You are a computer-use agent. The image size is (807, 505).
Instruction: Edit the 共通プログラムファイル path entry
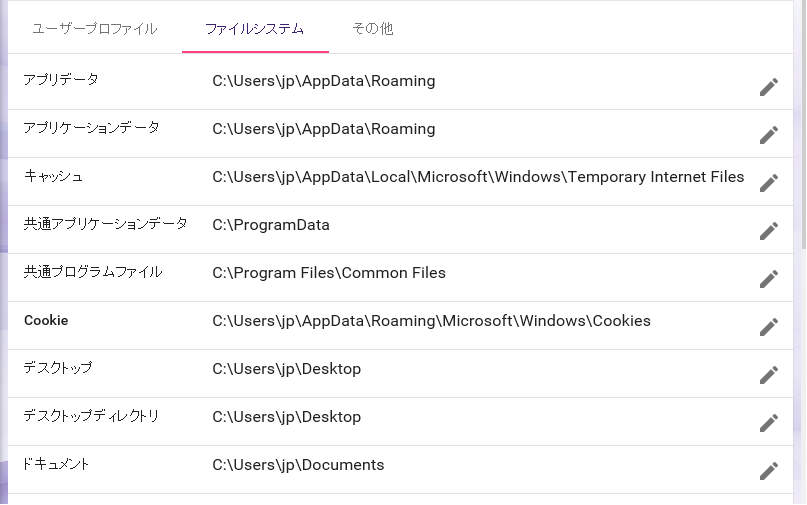click(768, 279)
